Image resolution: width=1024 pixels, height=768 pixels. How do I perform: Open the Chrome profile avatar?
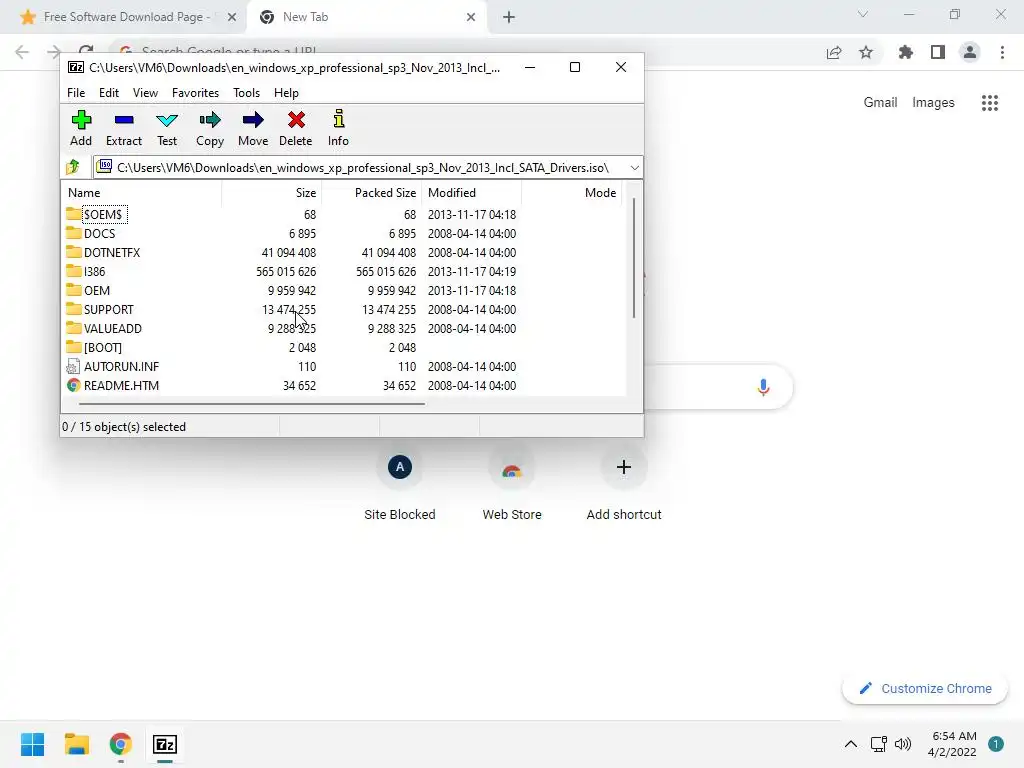point(970,52)
